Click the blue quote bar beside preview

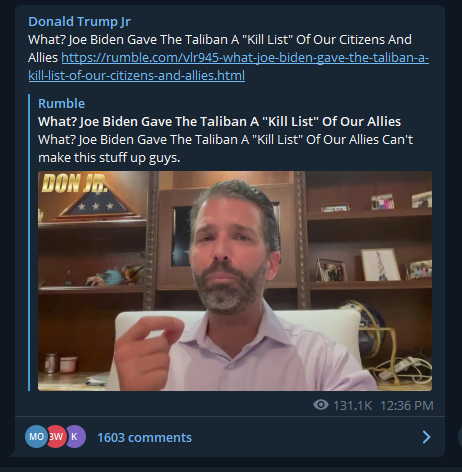coord(29,242)
